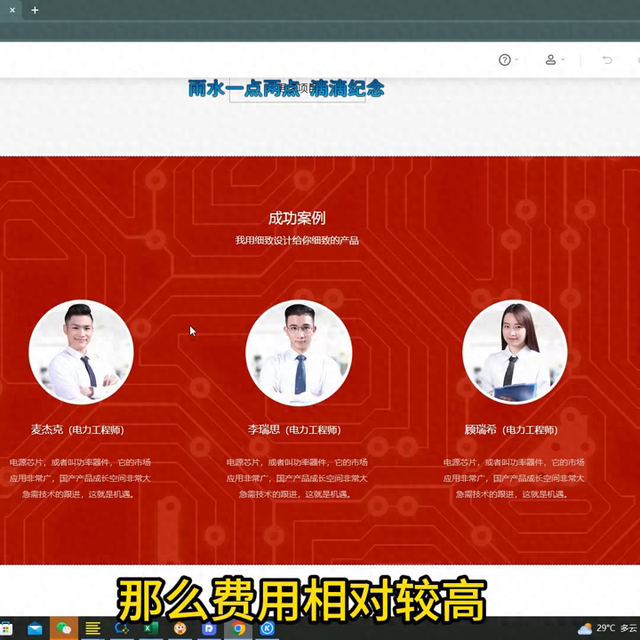Close the current browser tab
The image size is (640, 640).
pos(12,10)
